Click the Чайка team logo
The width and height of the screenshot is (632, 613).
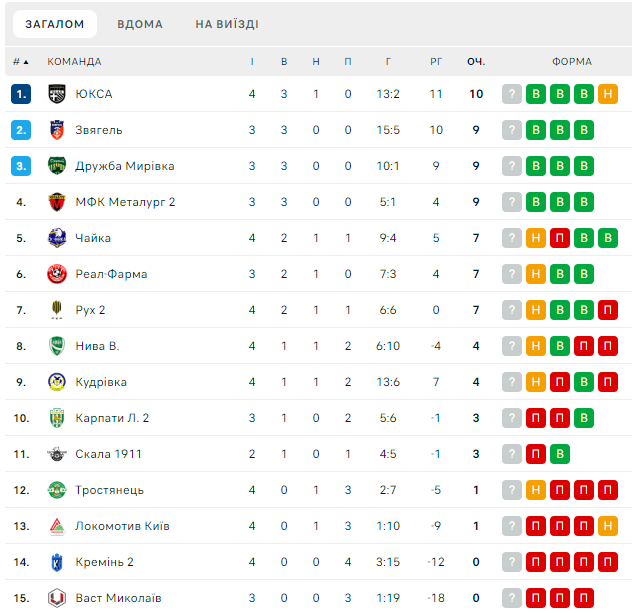(56, 238)
